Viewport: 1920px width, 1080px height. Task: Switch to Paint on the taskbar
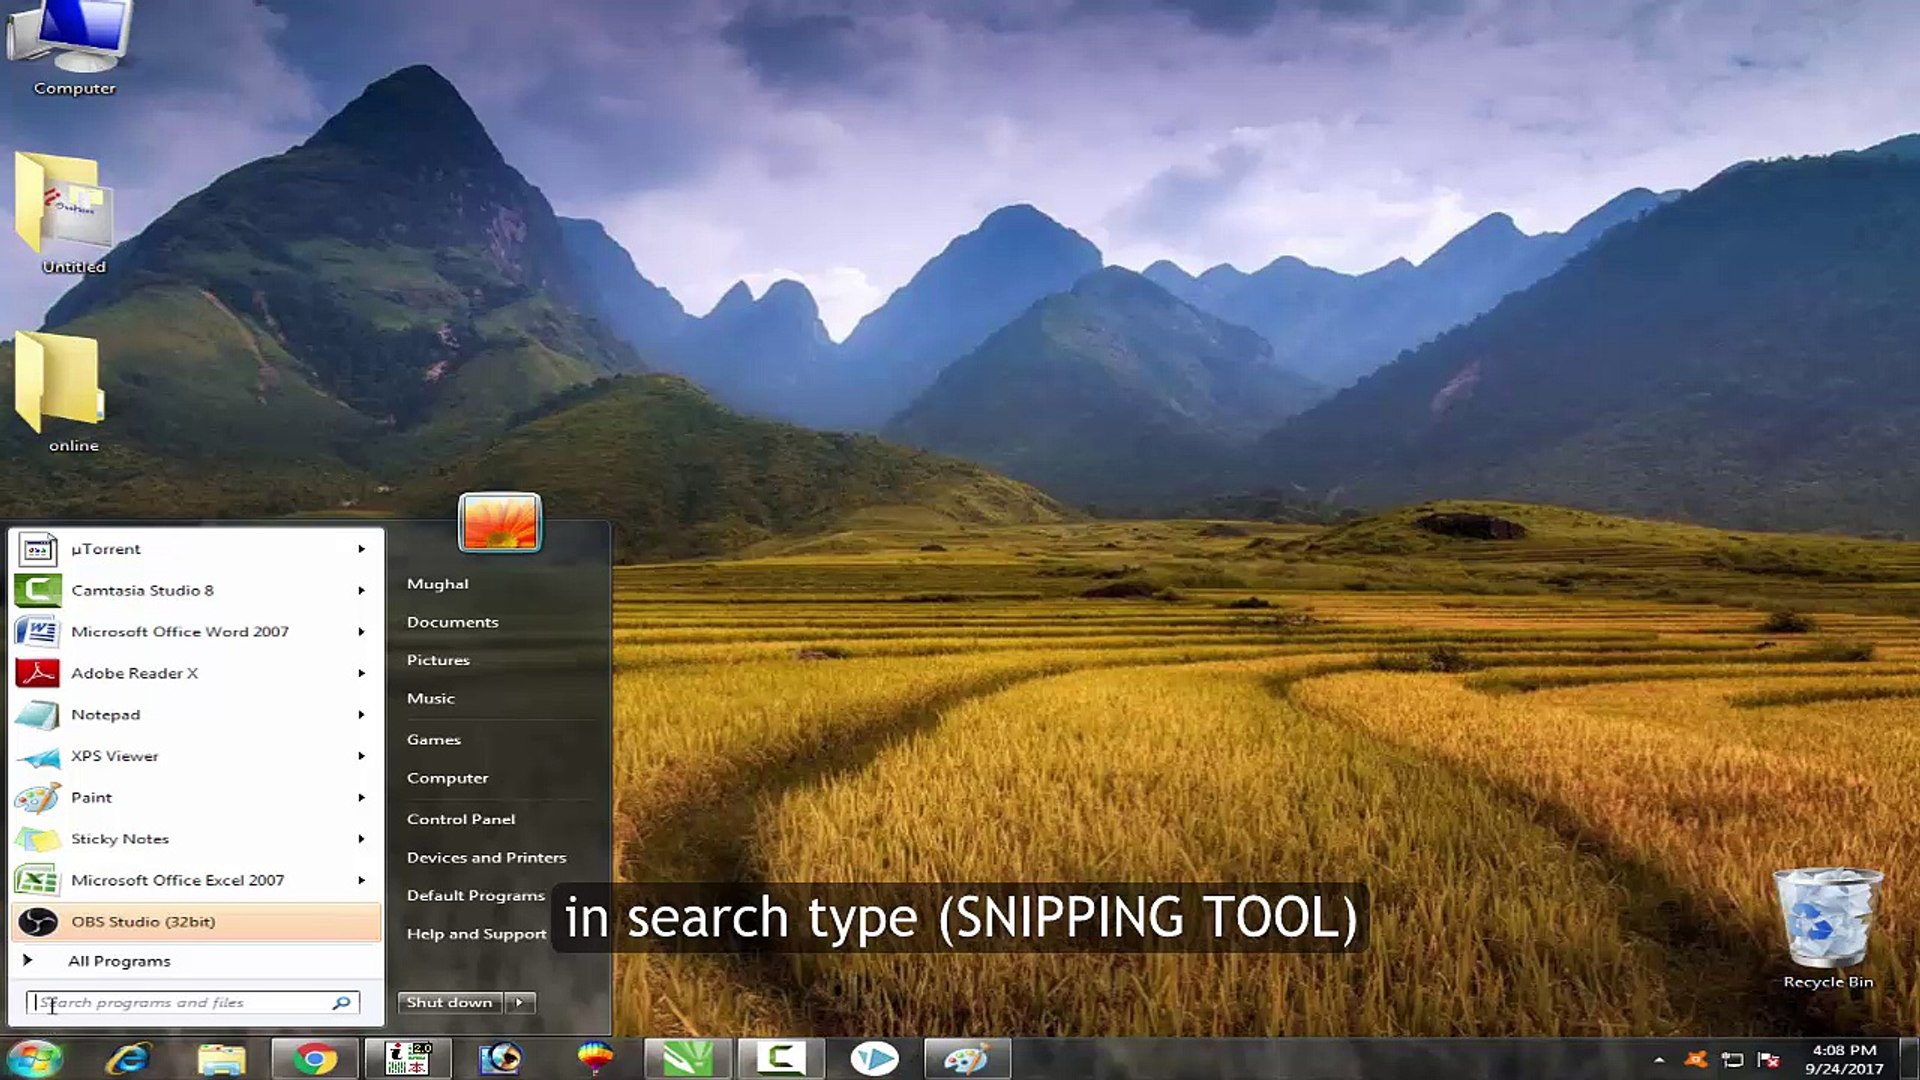[967, 1058]
